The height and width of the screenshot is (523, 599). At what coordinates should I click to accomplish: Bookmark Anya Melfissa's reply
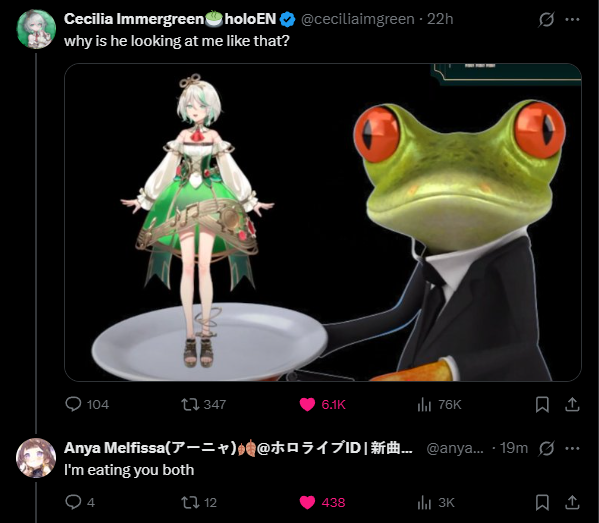[542, 502]
